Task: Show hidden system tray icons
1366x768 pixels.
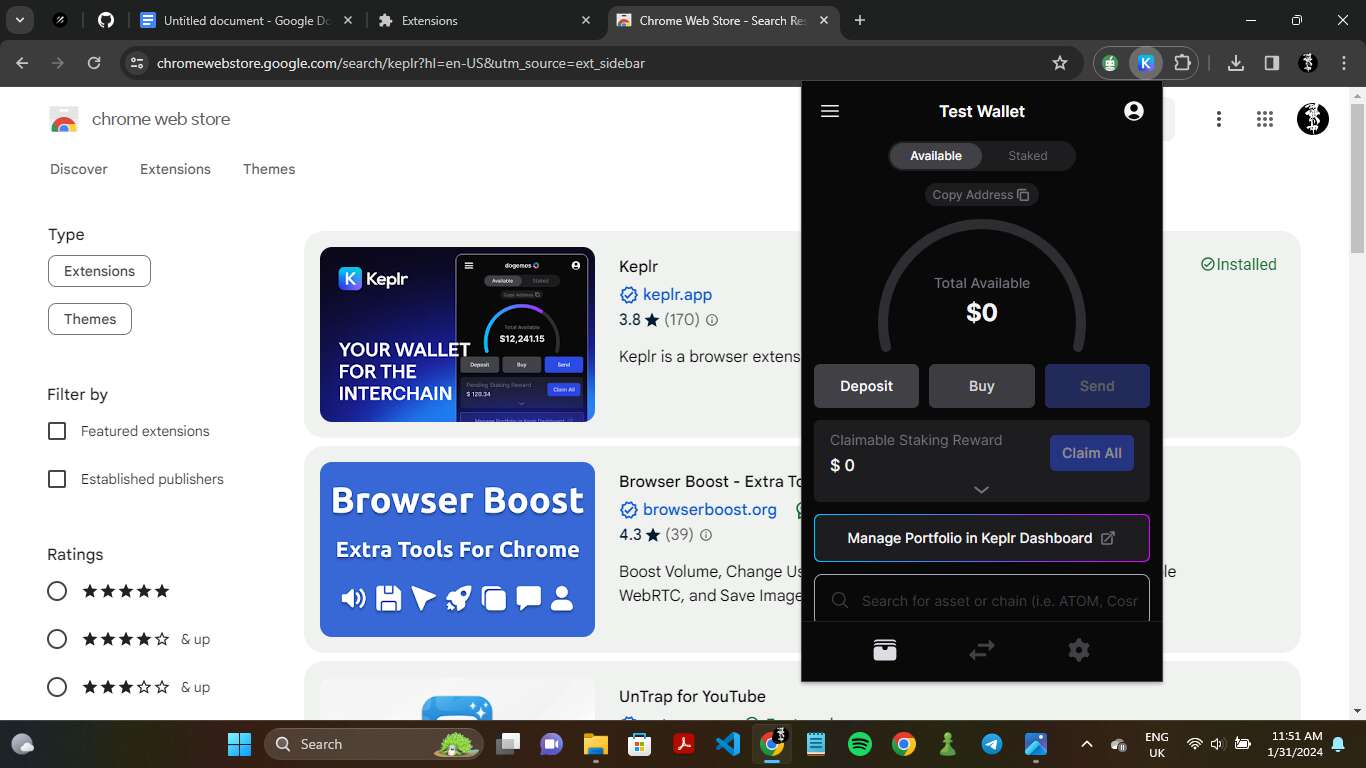Action: pyautogui.click(x=1087, y=744)
